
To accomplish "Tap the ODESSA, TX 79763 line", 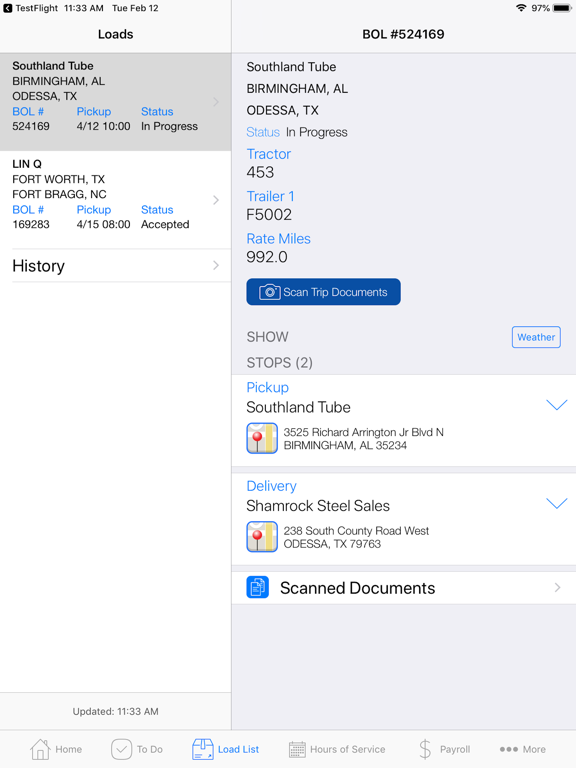I will pos(332,544).
